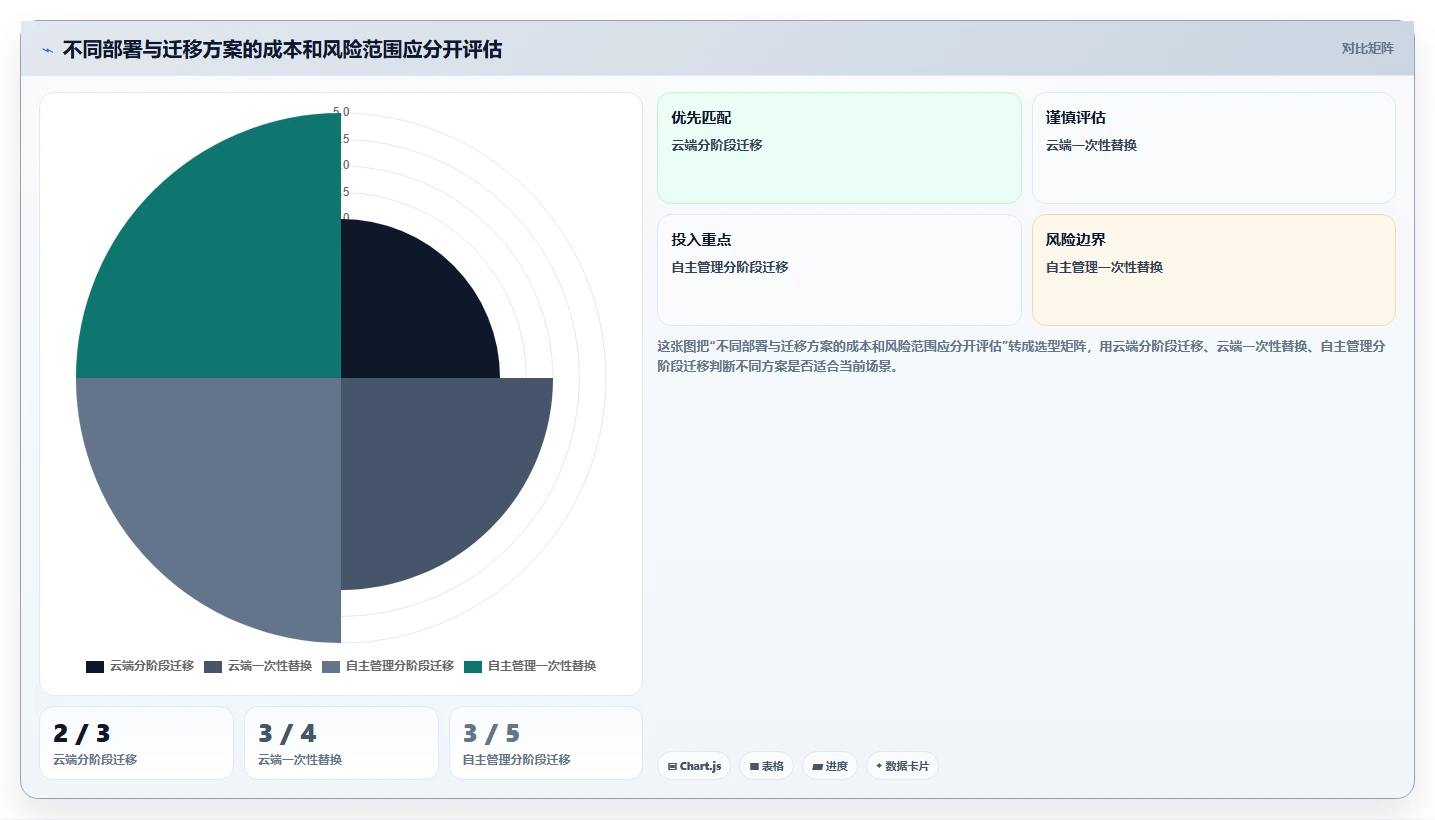Viewport: 1435px width, 820px height.
Task: Click the icon in Chart.js tag
Action: (x=672, y=767)
